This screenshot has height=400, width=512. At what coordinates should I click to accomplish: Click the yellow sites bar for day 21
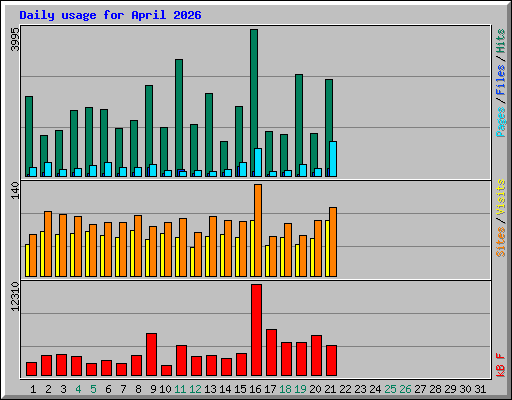tap(327, 248)
